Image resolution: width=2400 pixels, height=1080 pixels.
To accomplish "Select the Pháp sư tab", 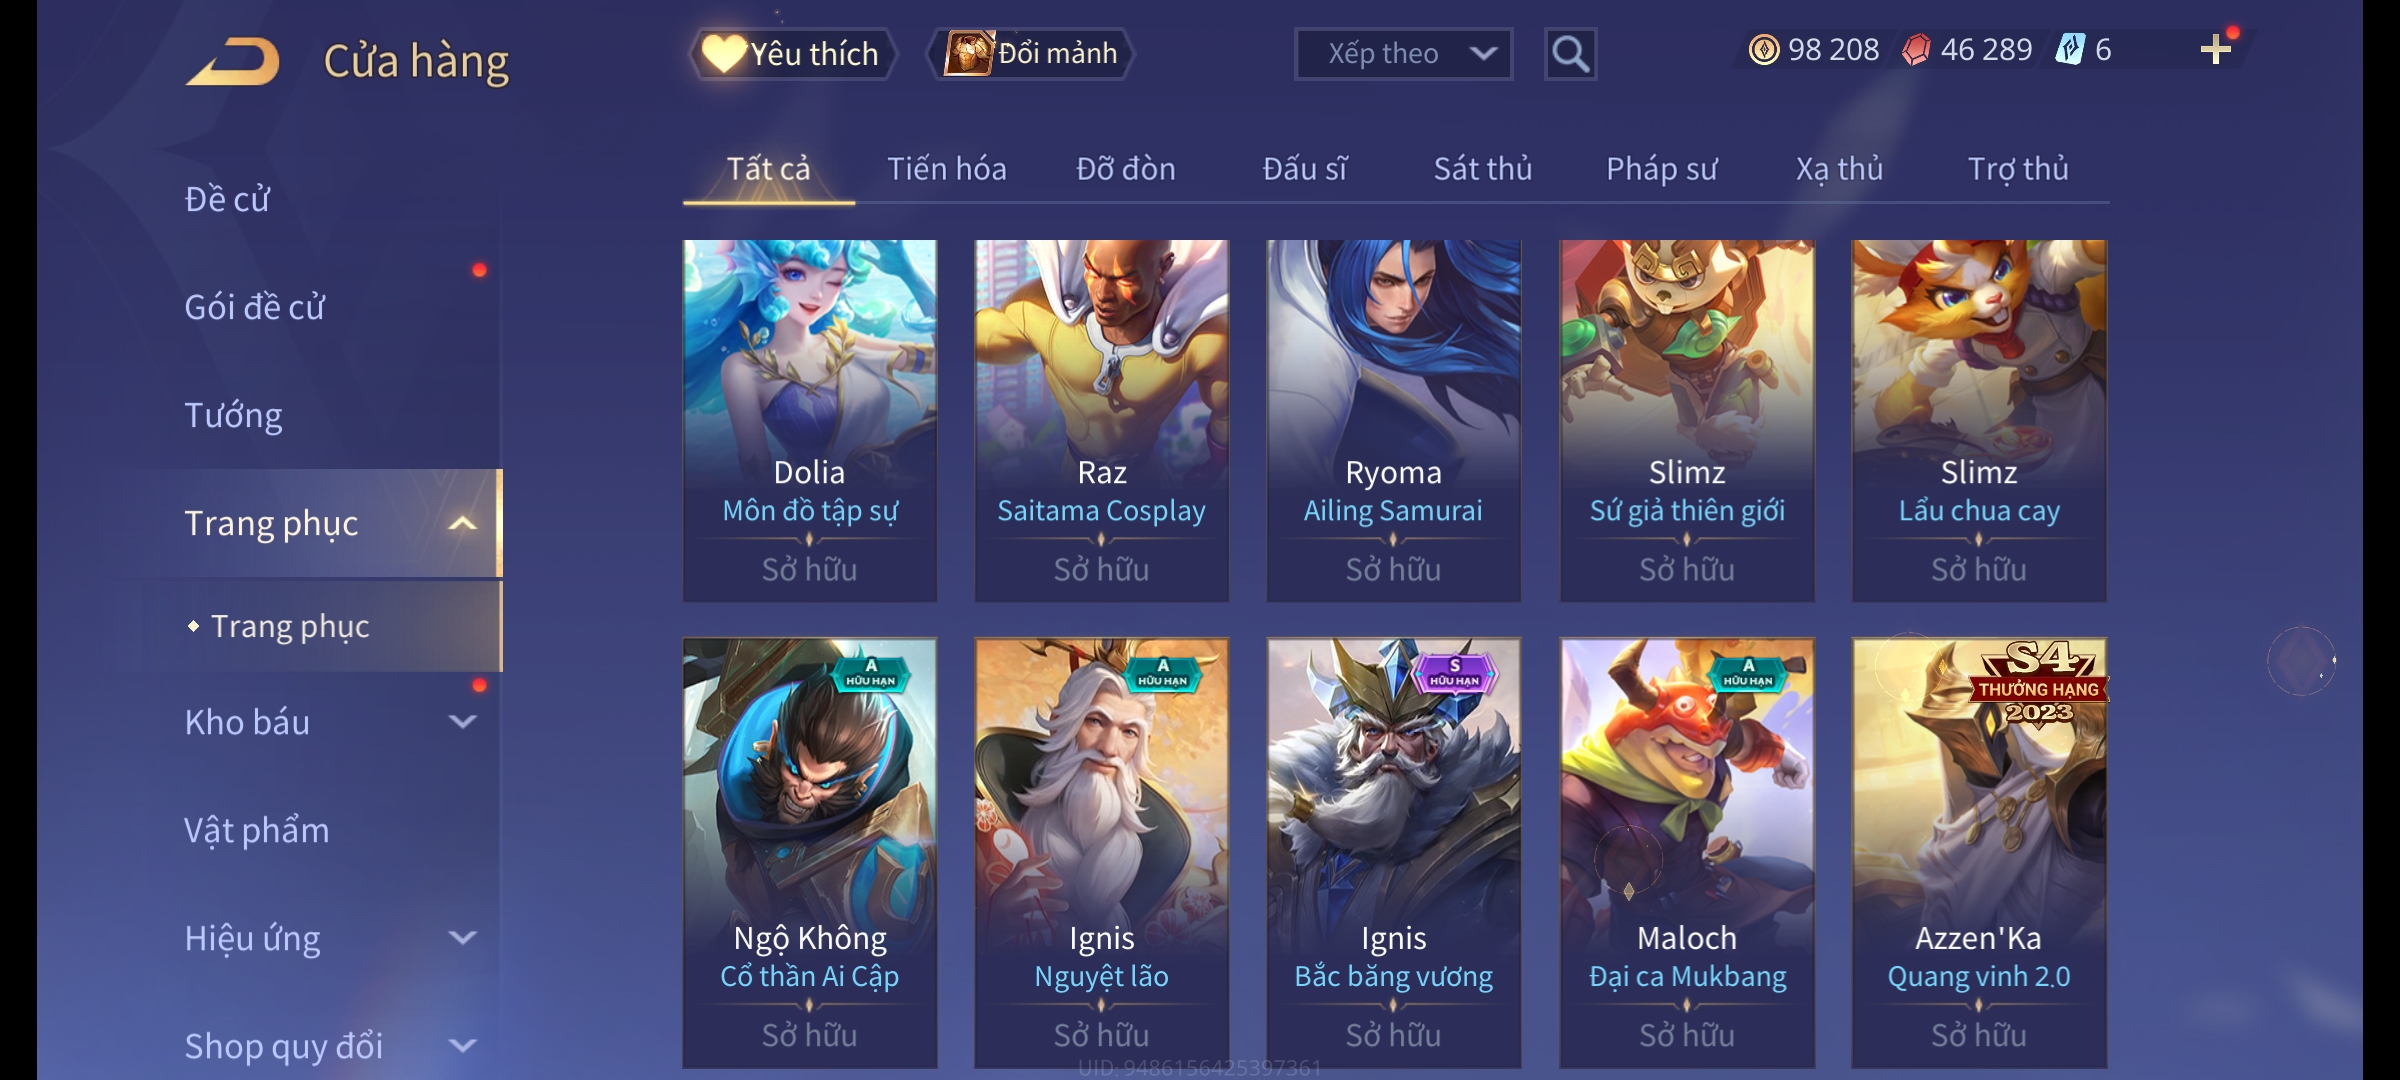I will point(1661,169).
